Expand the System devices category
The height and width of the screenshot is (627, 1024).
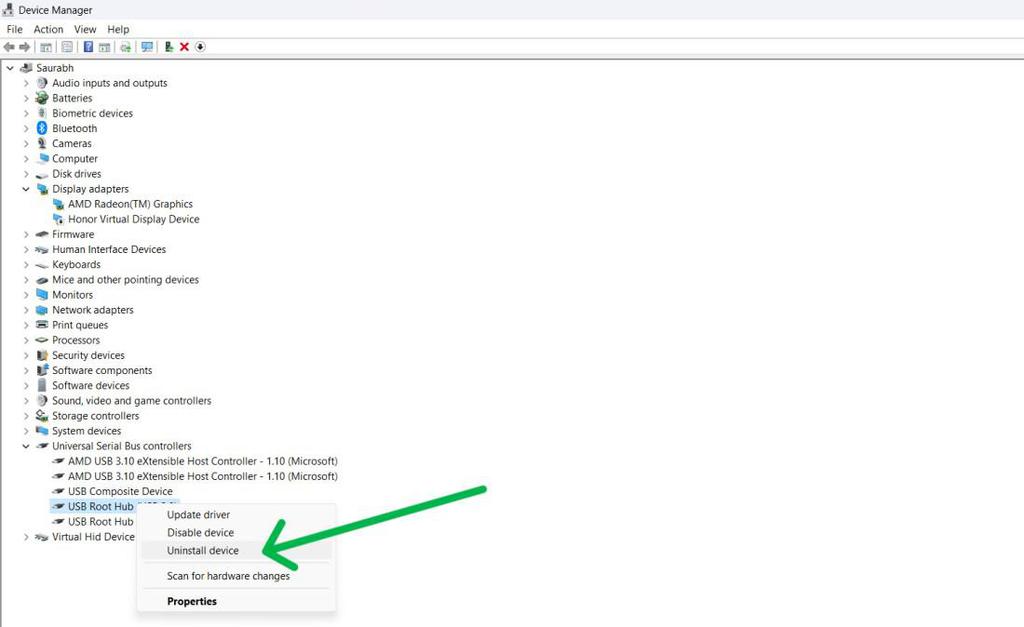(x=26, y=431)
